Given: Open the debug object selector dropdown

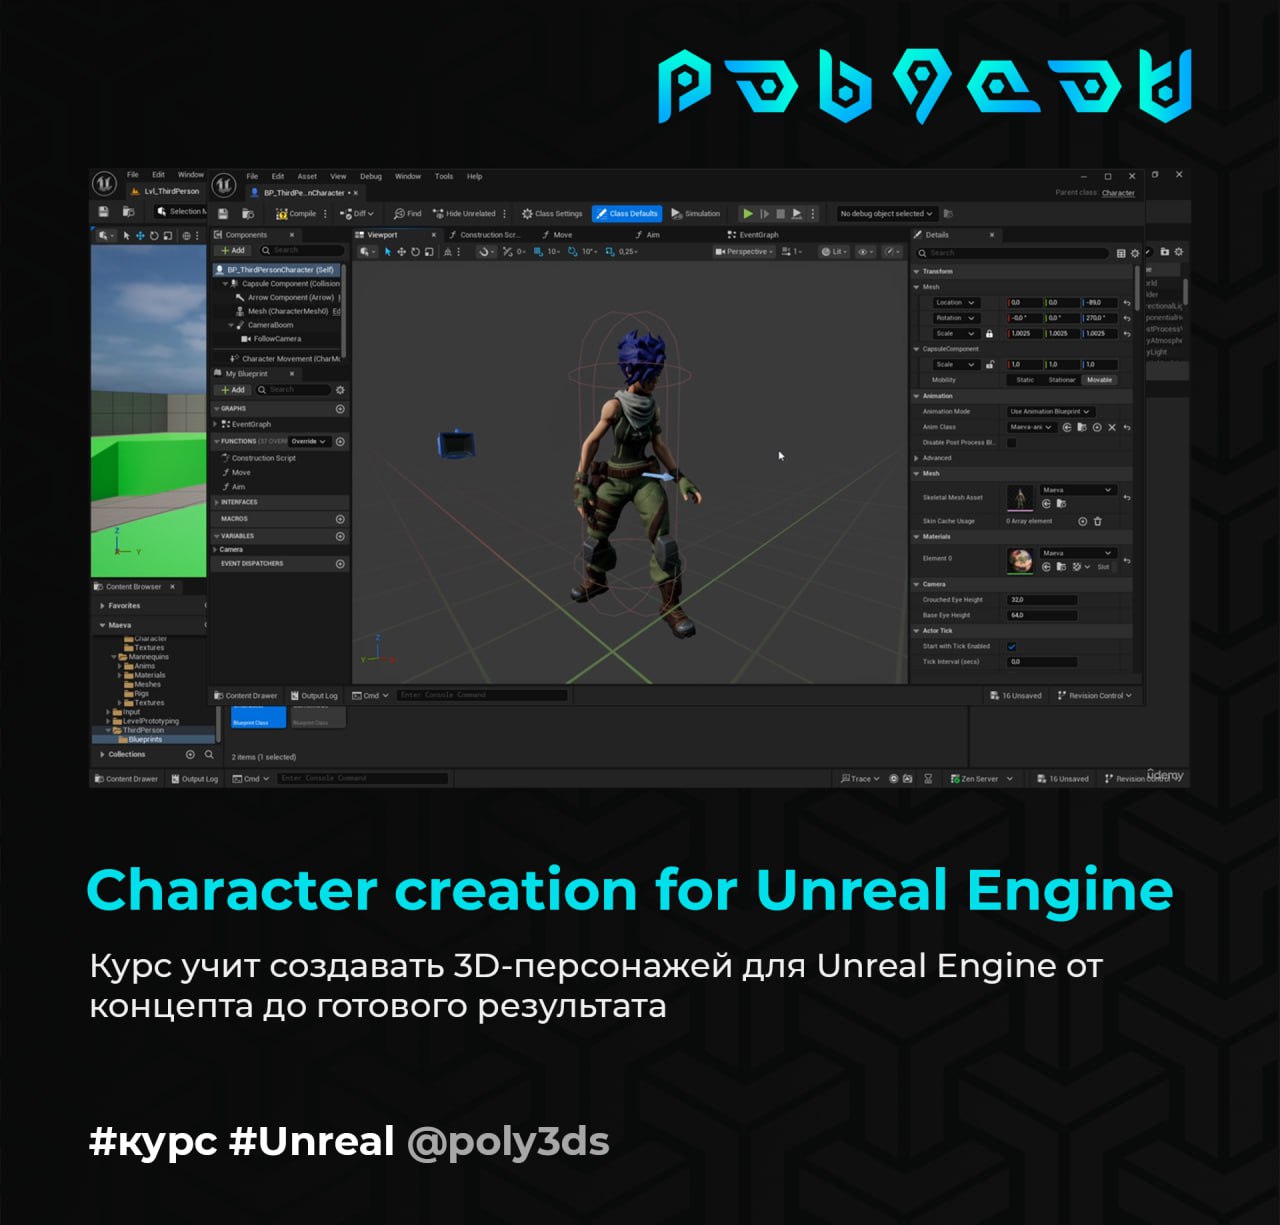Looking at the screenshot, I should pos(886,214).
